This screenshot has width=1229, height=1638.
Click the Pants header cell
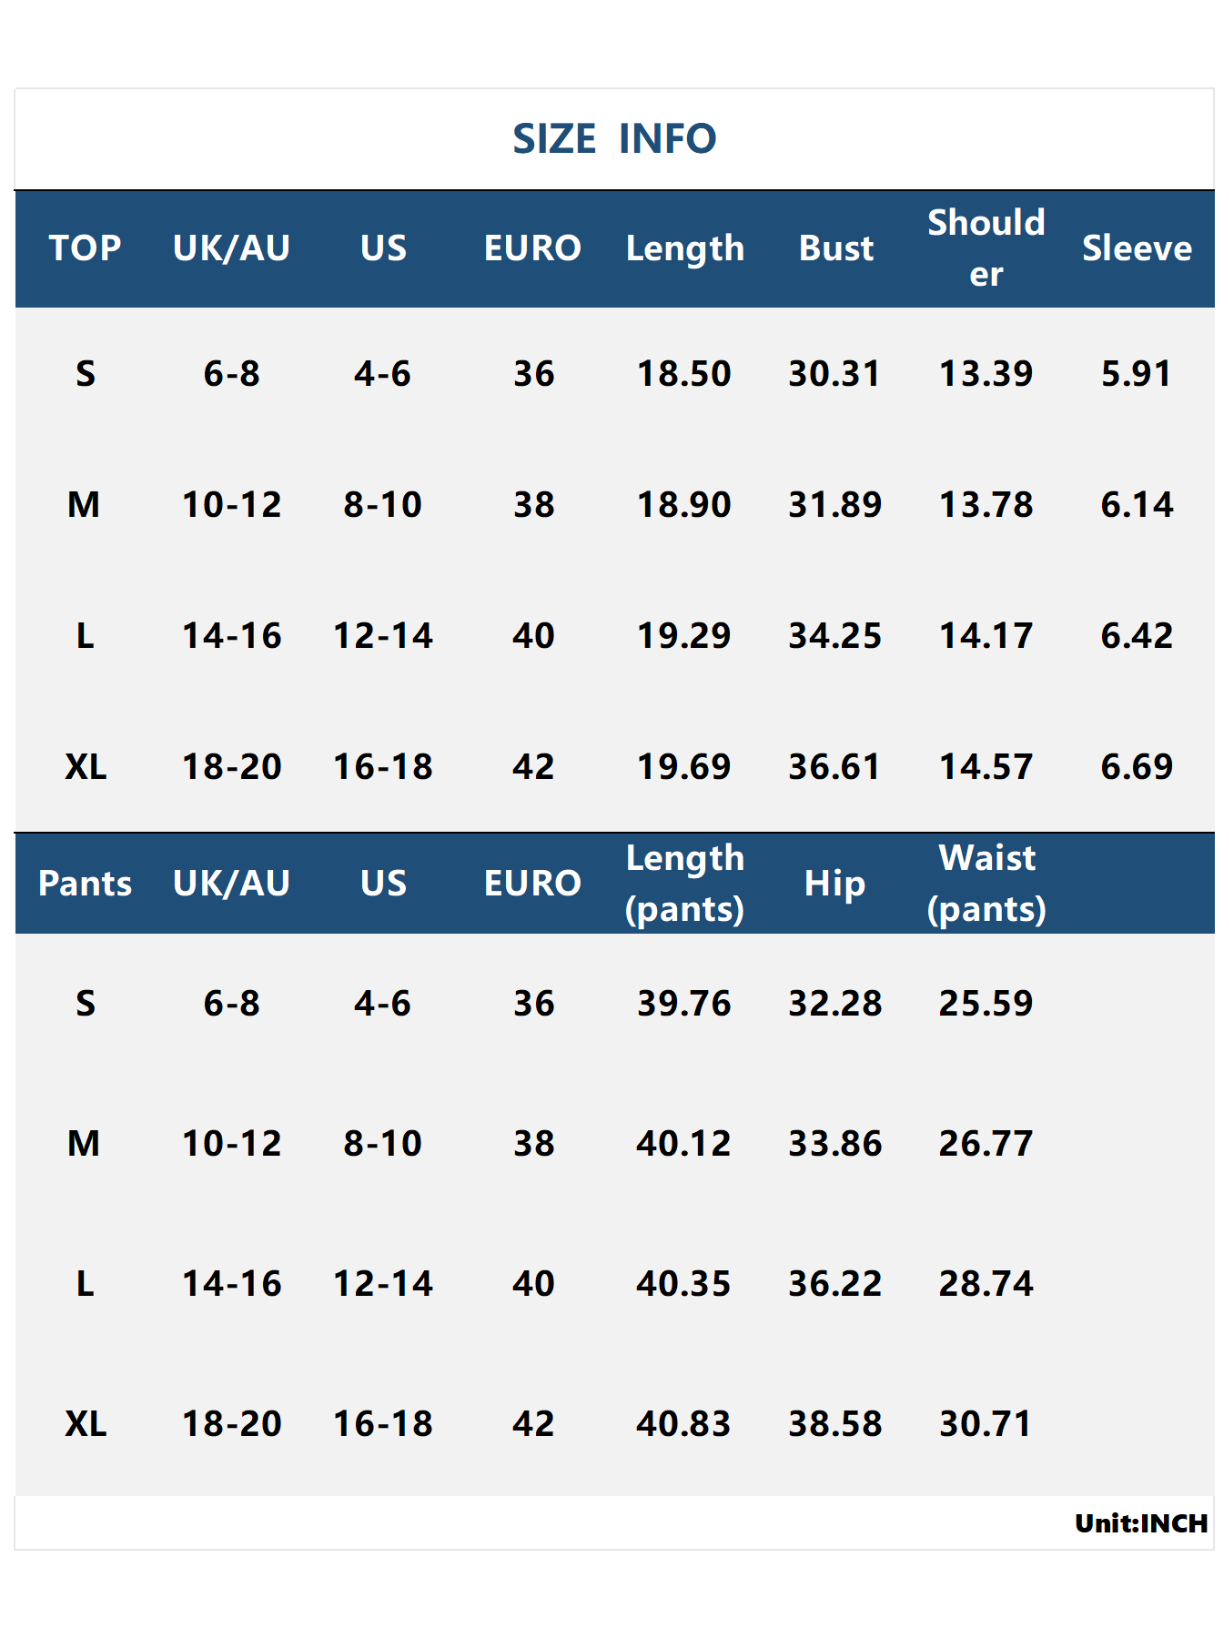85,883
